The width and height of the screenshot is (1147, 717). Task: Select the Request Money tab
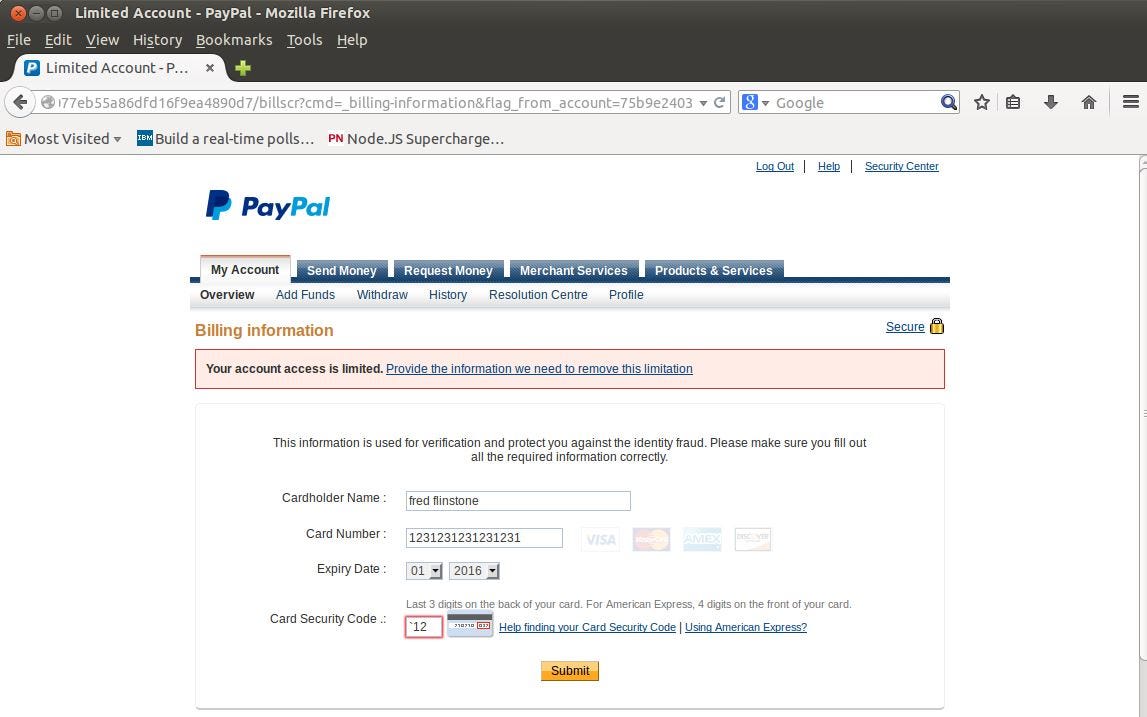[448, 270]
